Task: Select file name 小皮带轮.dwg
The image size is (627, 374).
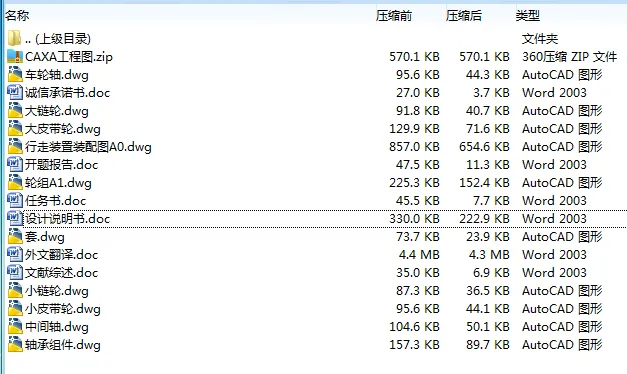Action: coord(63,309)
